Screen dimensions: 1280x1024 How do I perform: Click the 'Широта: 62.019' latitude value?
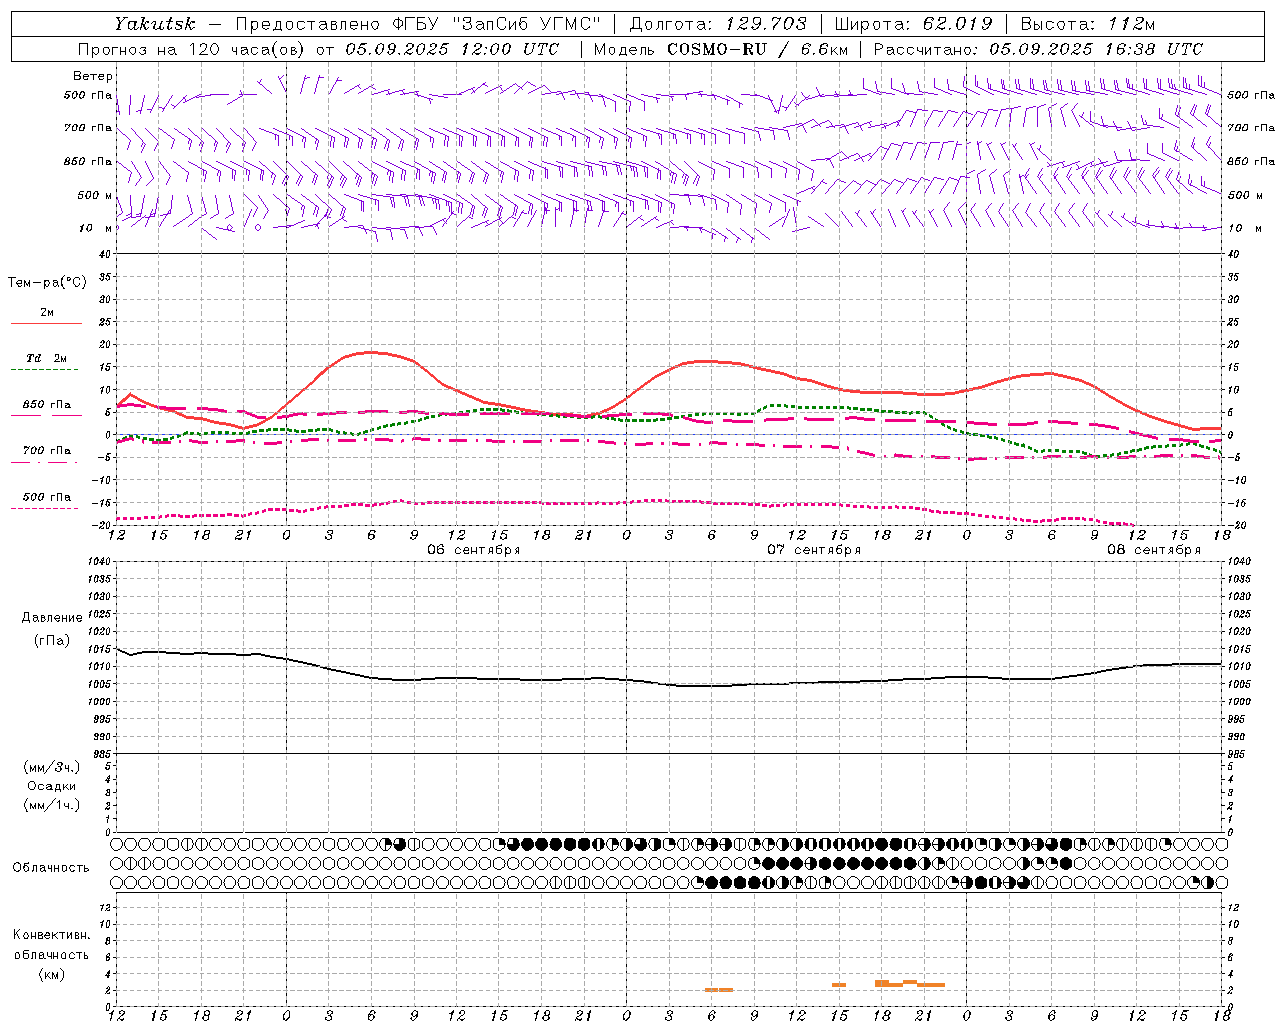(913, 24)
